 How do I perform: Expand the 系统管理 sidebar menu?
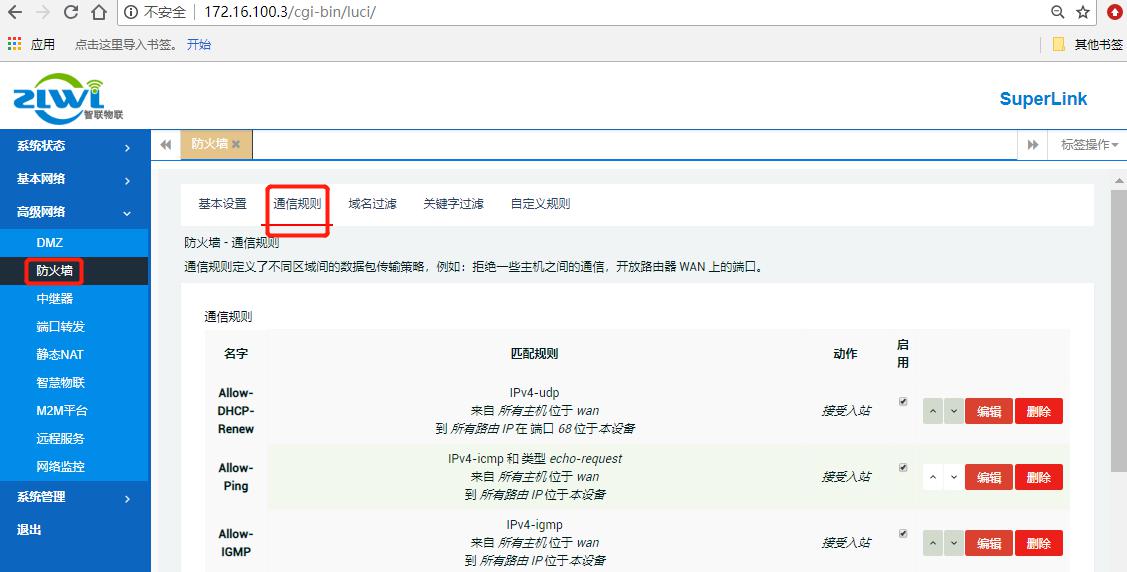click(75, 497)
